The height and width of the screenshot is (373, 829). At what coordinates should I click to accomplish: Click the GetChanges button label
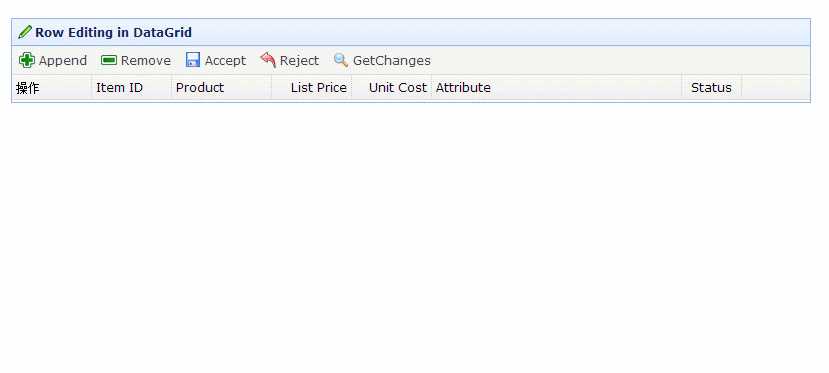point(392,61)
